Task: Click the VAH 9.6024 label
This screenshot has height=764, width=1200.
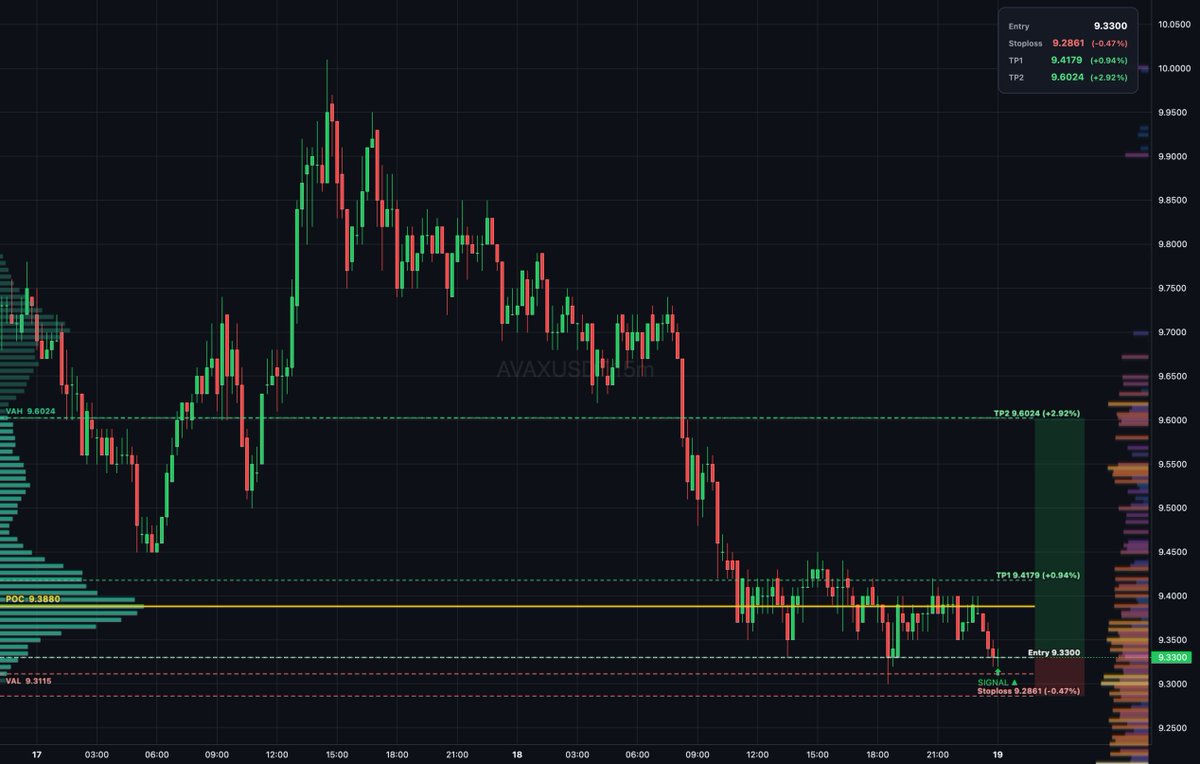Action: 31,411
